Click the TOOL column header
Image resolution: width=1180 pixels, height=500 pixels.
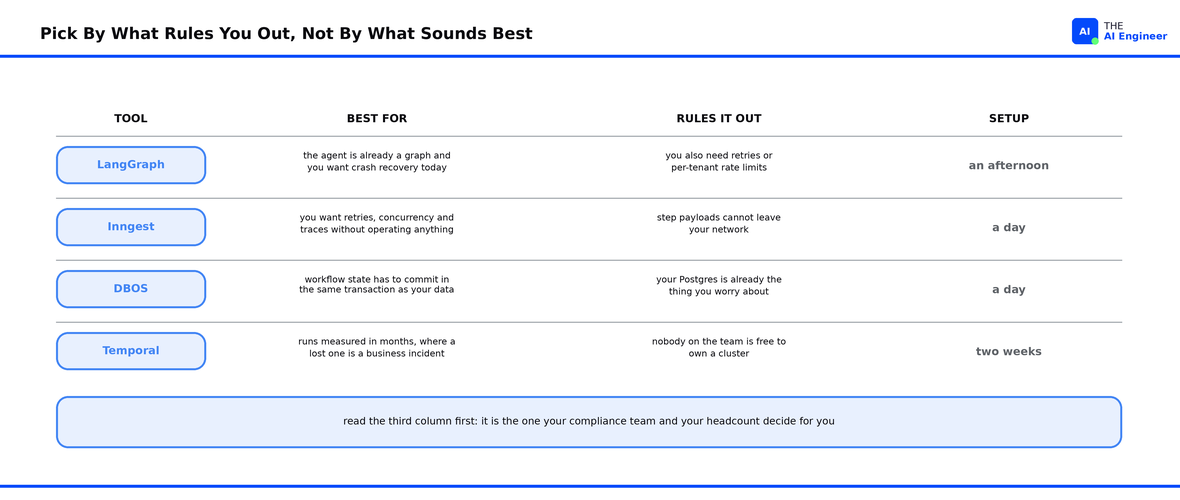[x=131, y=118]
